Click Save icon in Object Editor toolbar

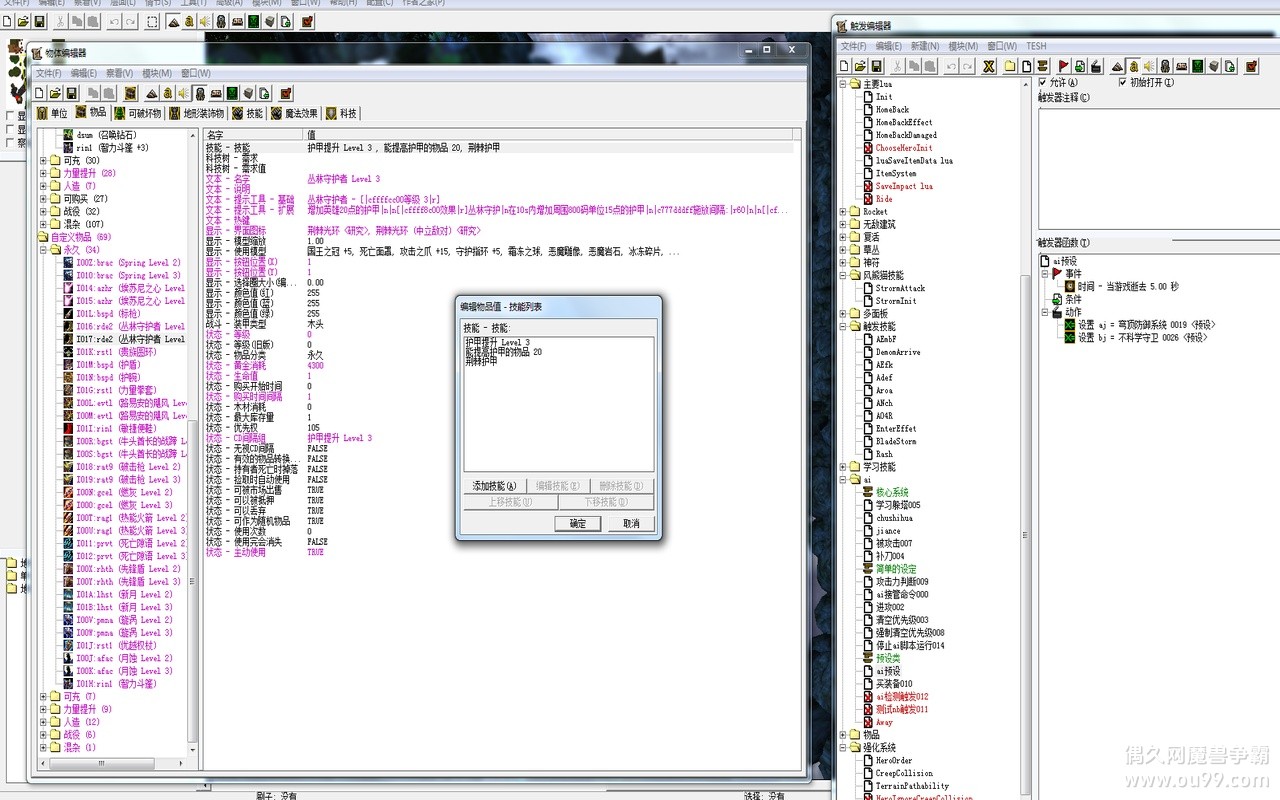click(73, 93)
